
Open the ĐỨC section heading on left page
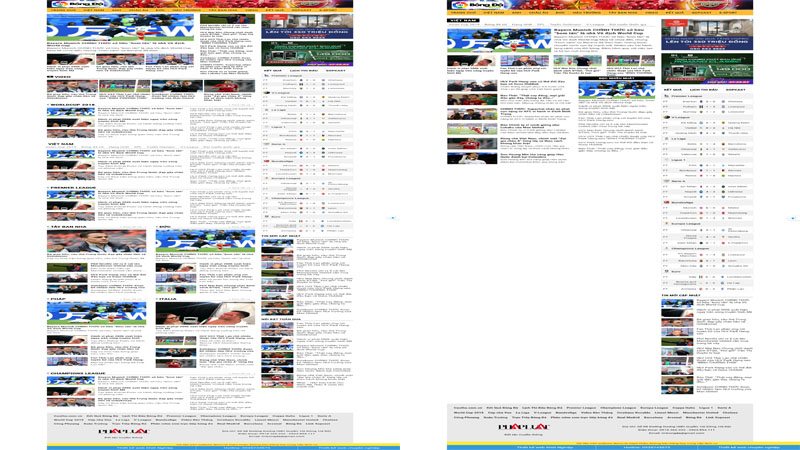tap(164, 227)
